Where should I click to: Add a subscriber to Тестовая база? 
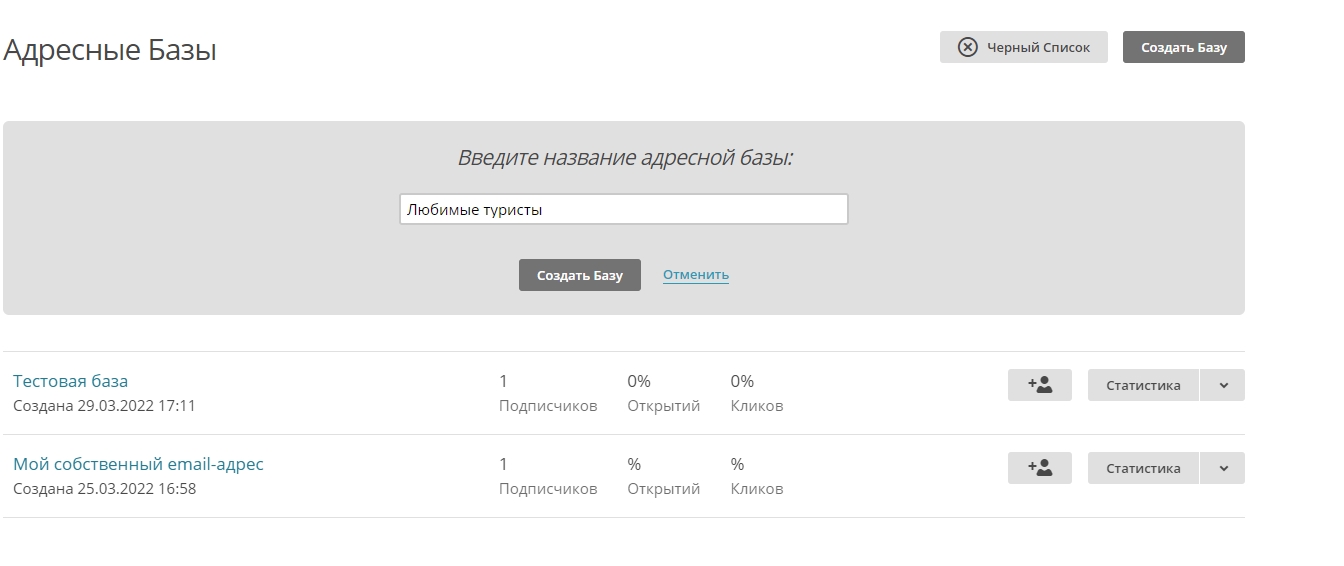pyautogui.click(x=1039, y=385)
